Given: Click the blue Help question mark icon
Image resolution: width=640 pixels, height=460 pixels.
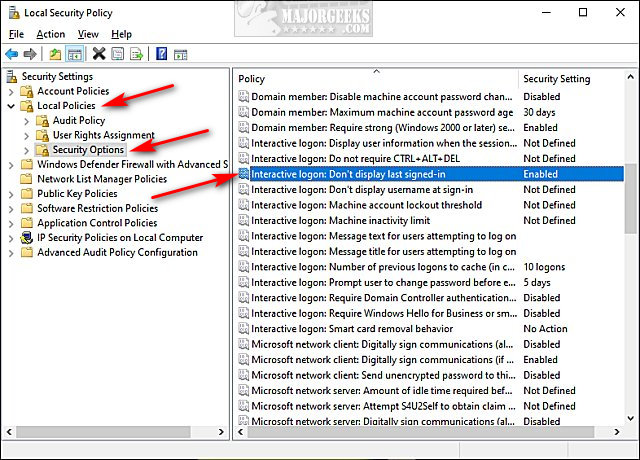Looking at the screenshot, I should [162, 53].
